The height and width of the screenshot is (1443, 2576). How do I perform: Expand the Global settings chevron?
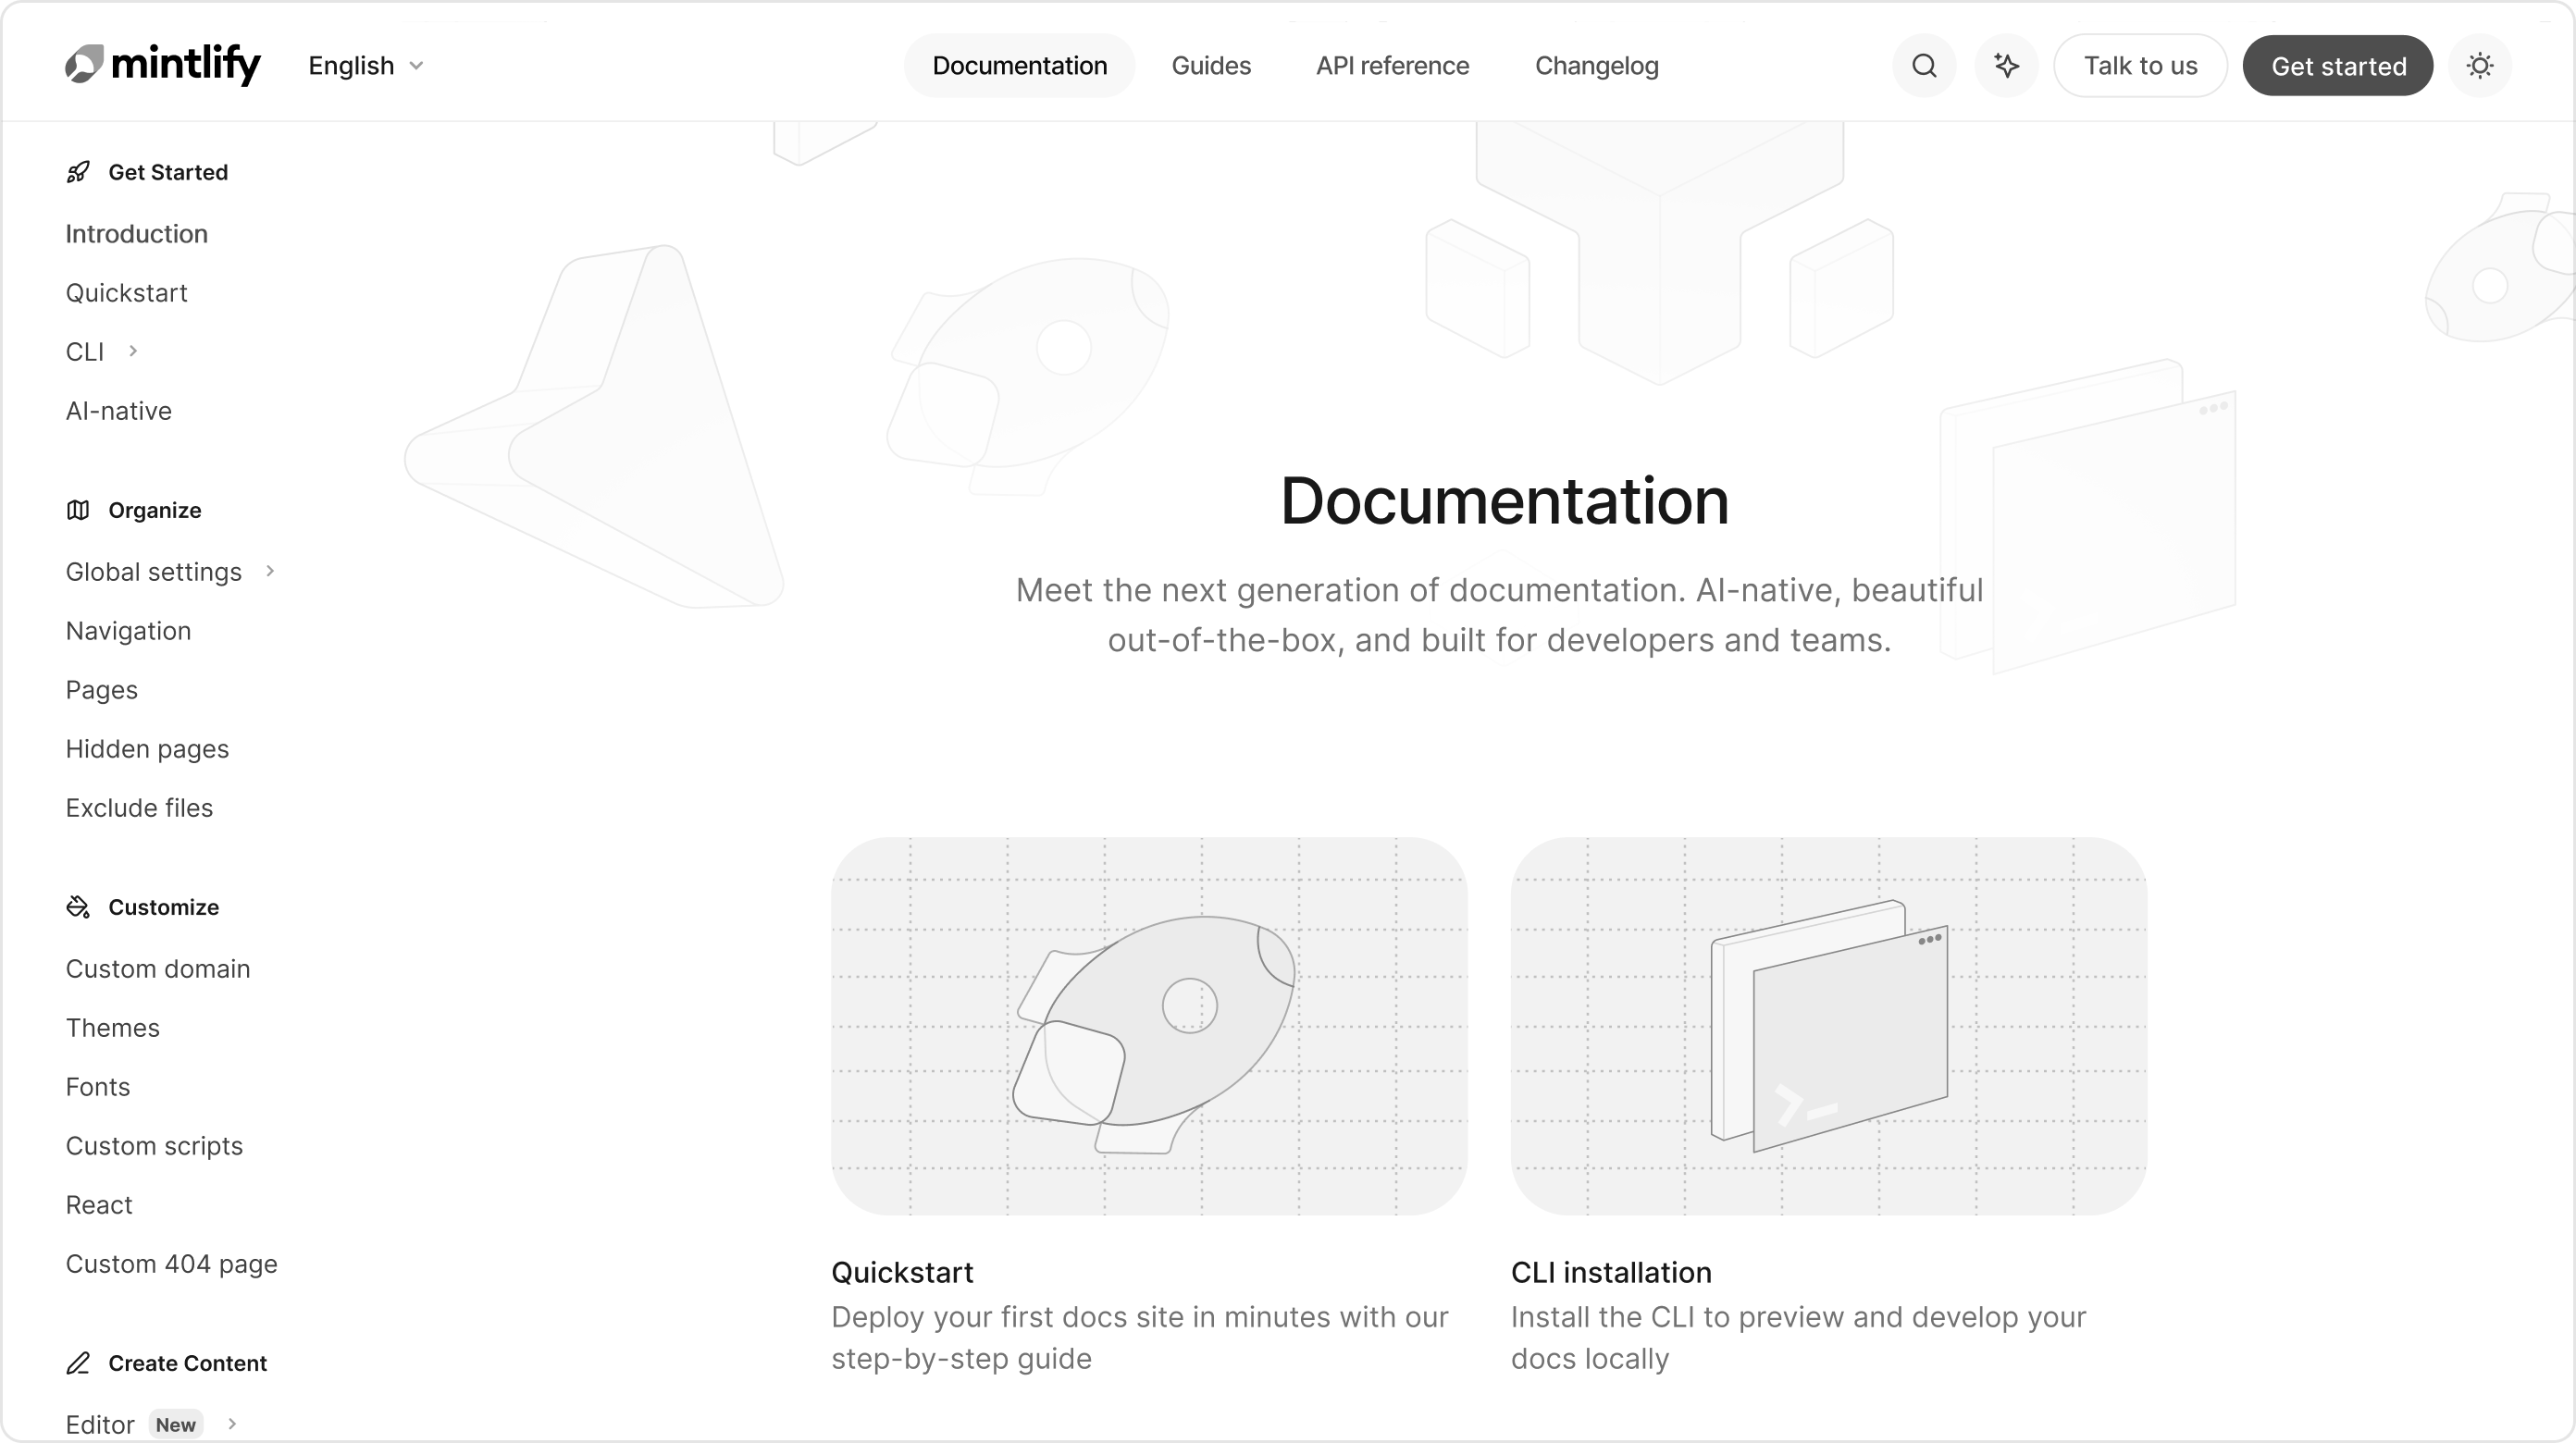(270, 571)
